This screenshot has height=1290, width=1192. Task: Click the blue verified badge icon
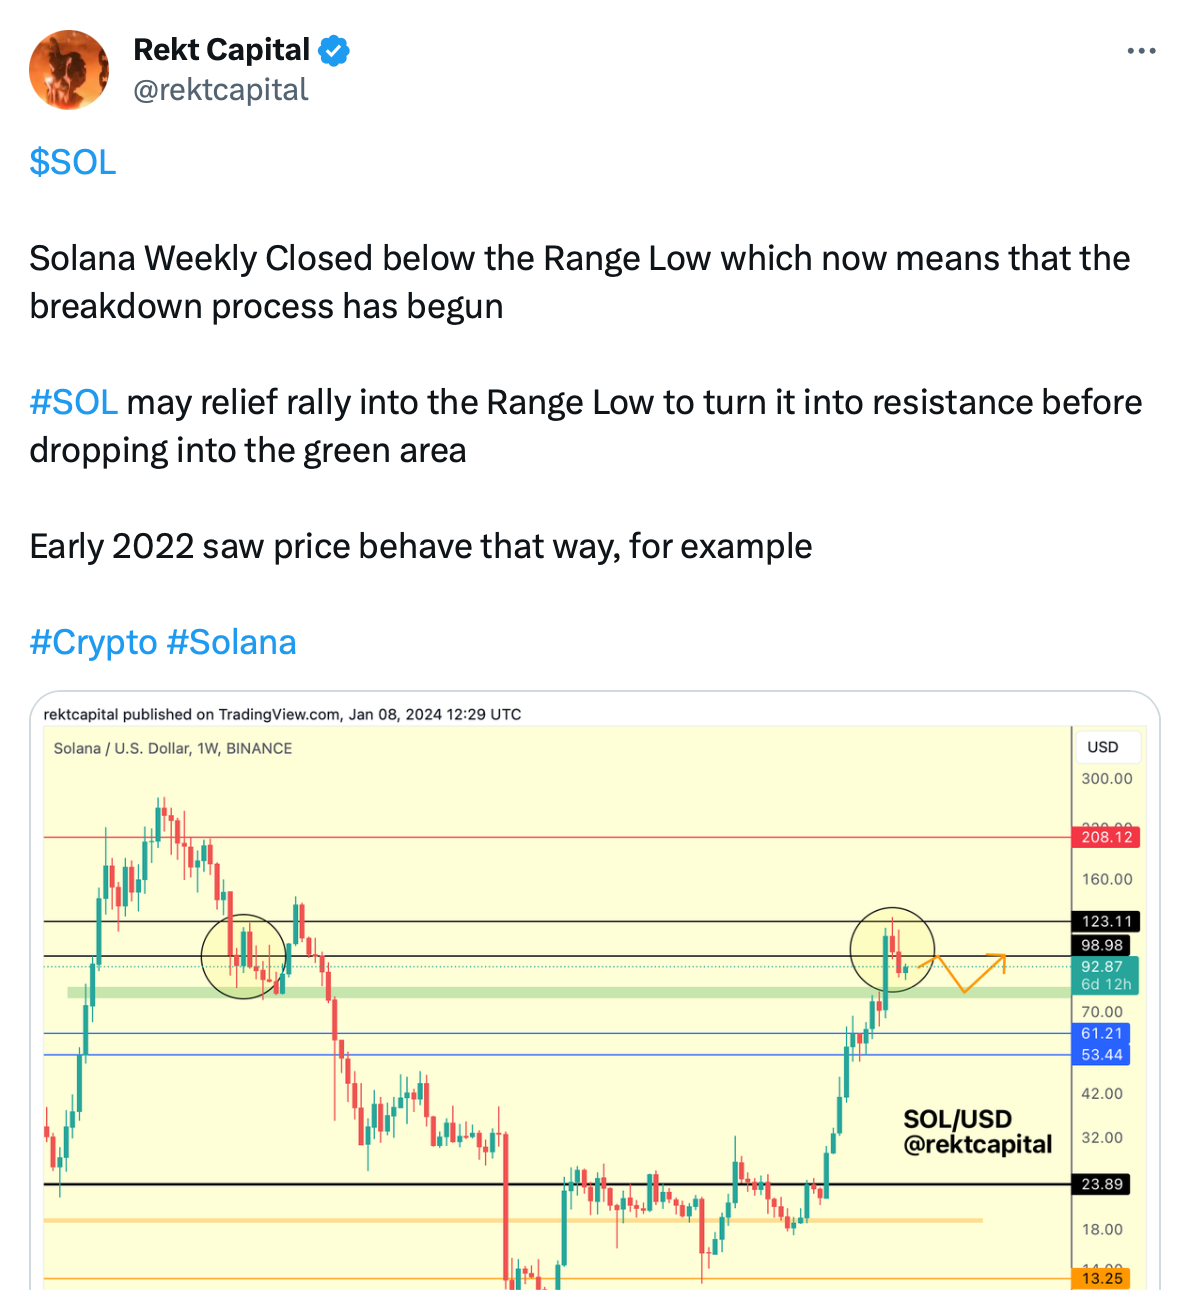pos(334,50)
